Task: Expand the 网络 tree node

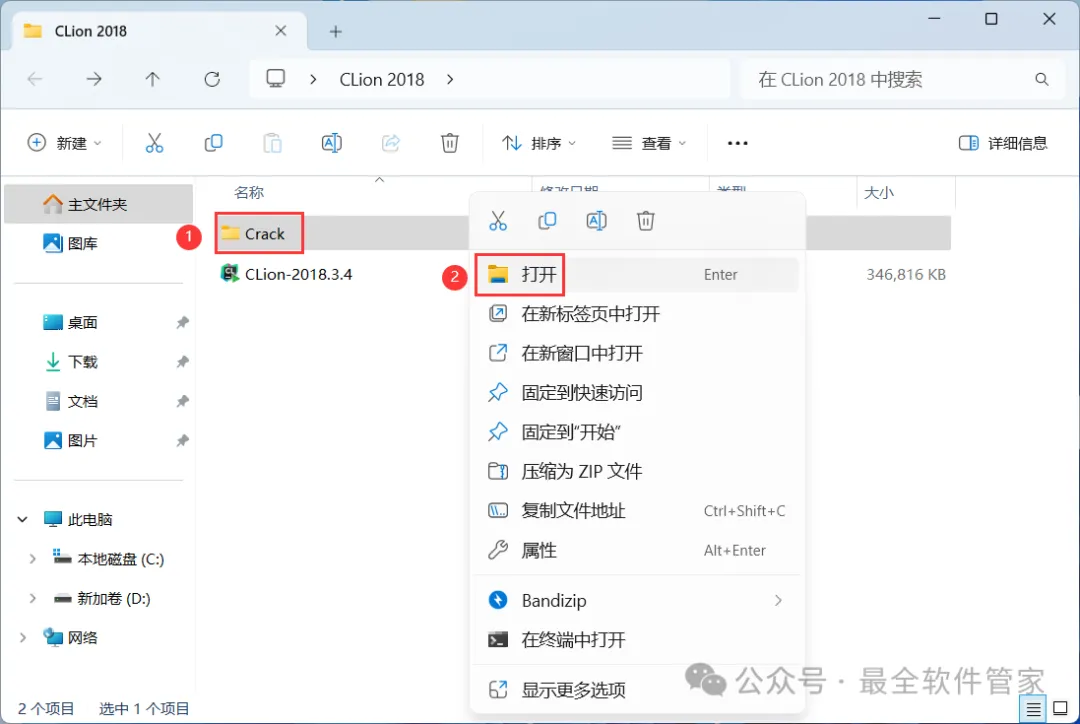Action: point(22,638)
